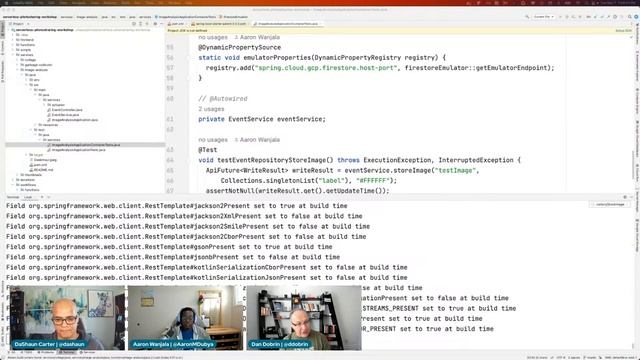640x360 pixels.
Task: Select the ImageAnalysisApplicationContainerTests.java editor tab
Action: click(x=288, y=24)
